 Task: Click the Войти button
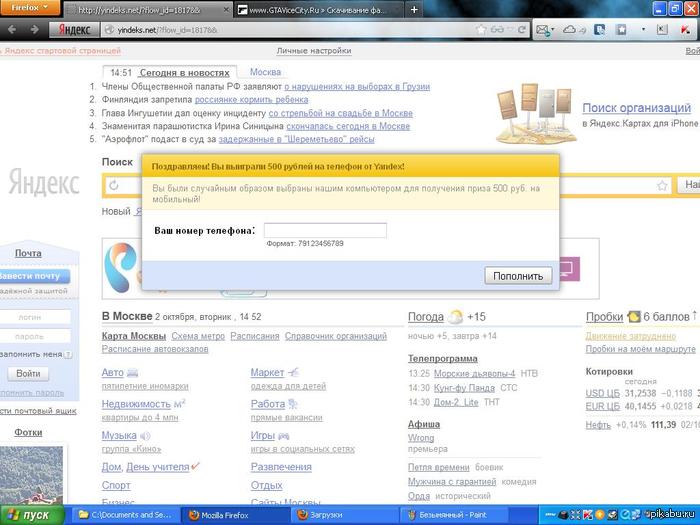[28, 374]
